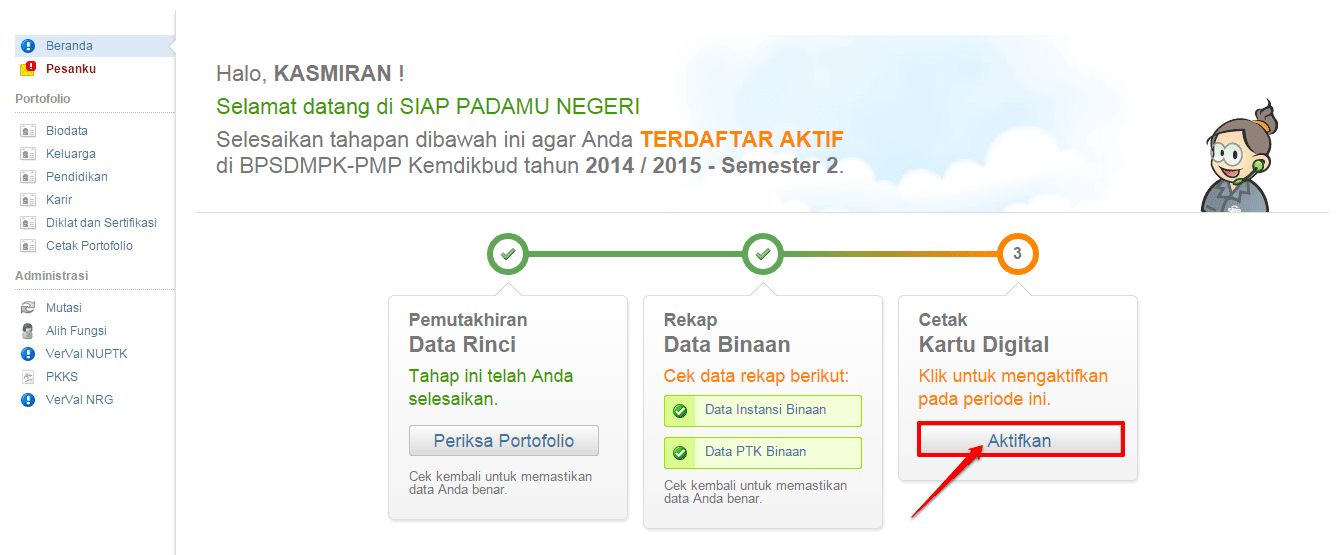Open Data Instansi Binaan recap
This screenshot has height=555, width=1337.
click(763, 411)
